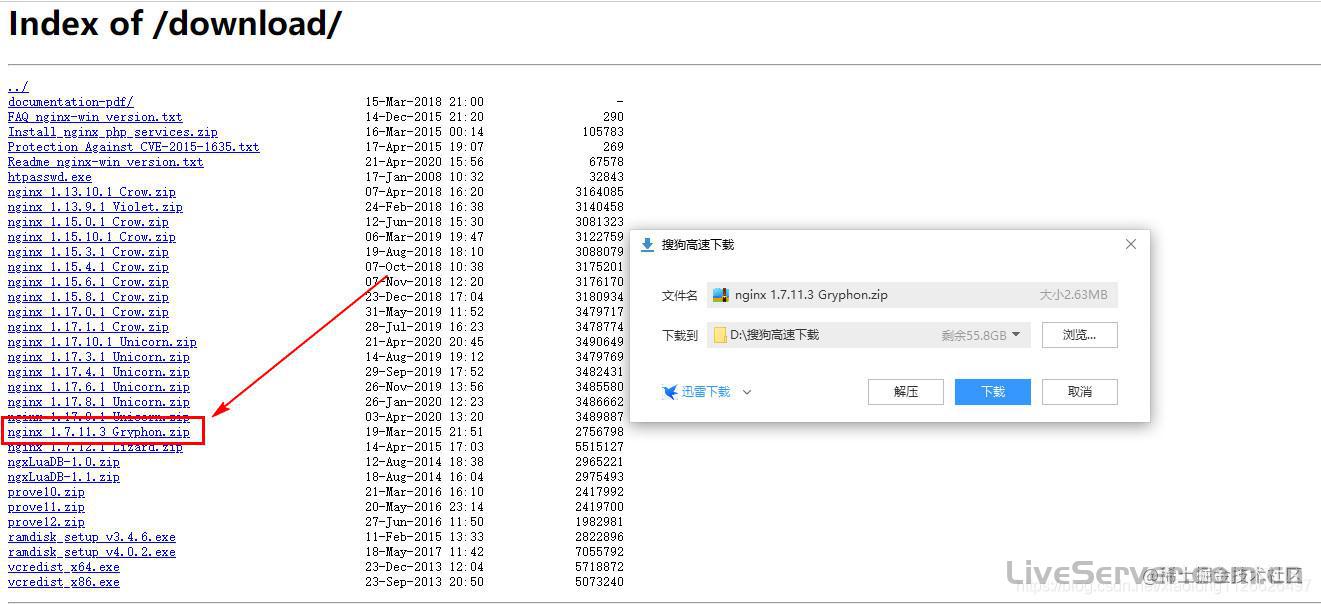Open the vcredist_x64.exe link

63,566
